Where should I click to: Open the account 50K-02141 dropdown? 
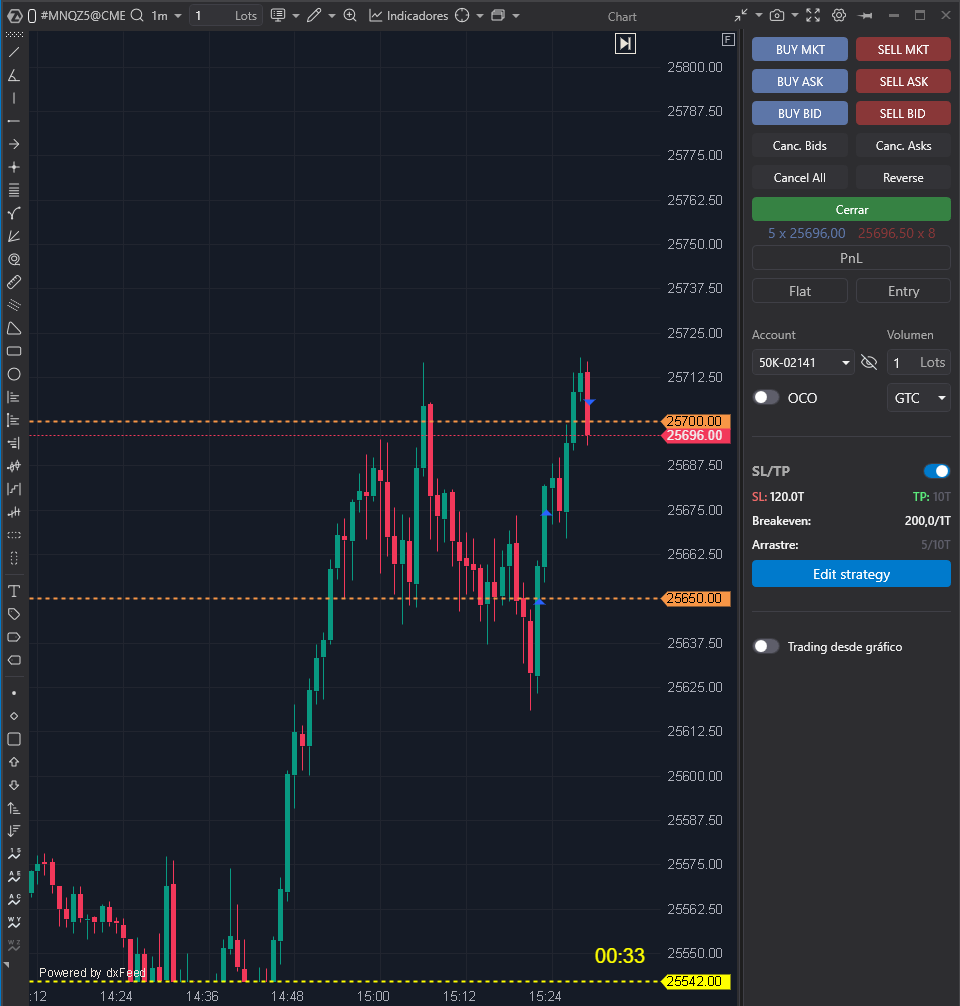[x=803, y=362]
